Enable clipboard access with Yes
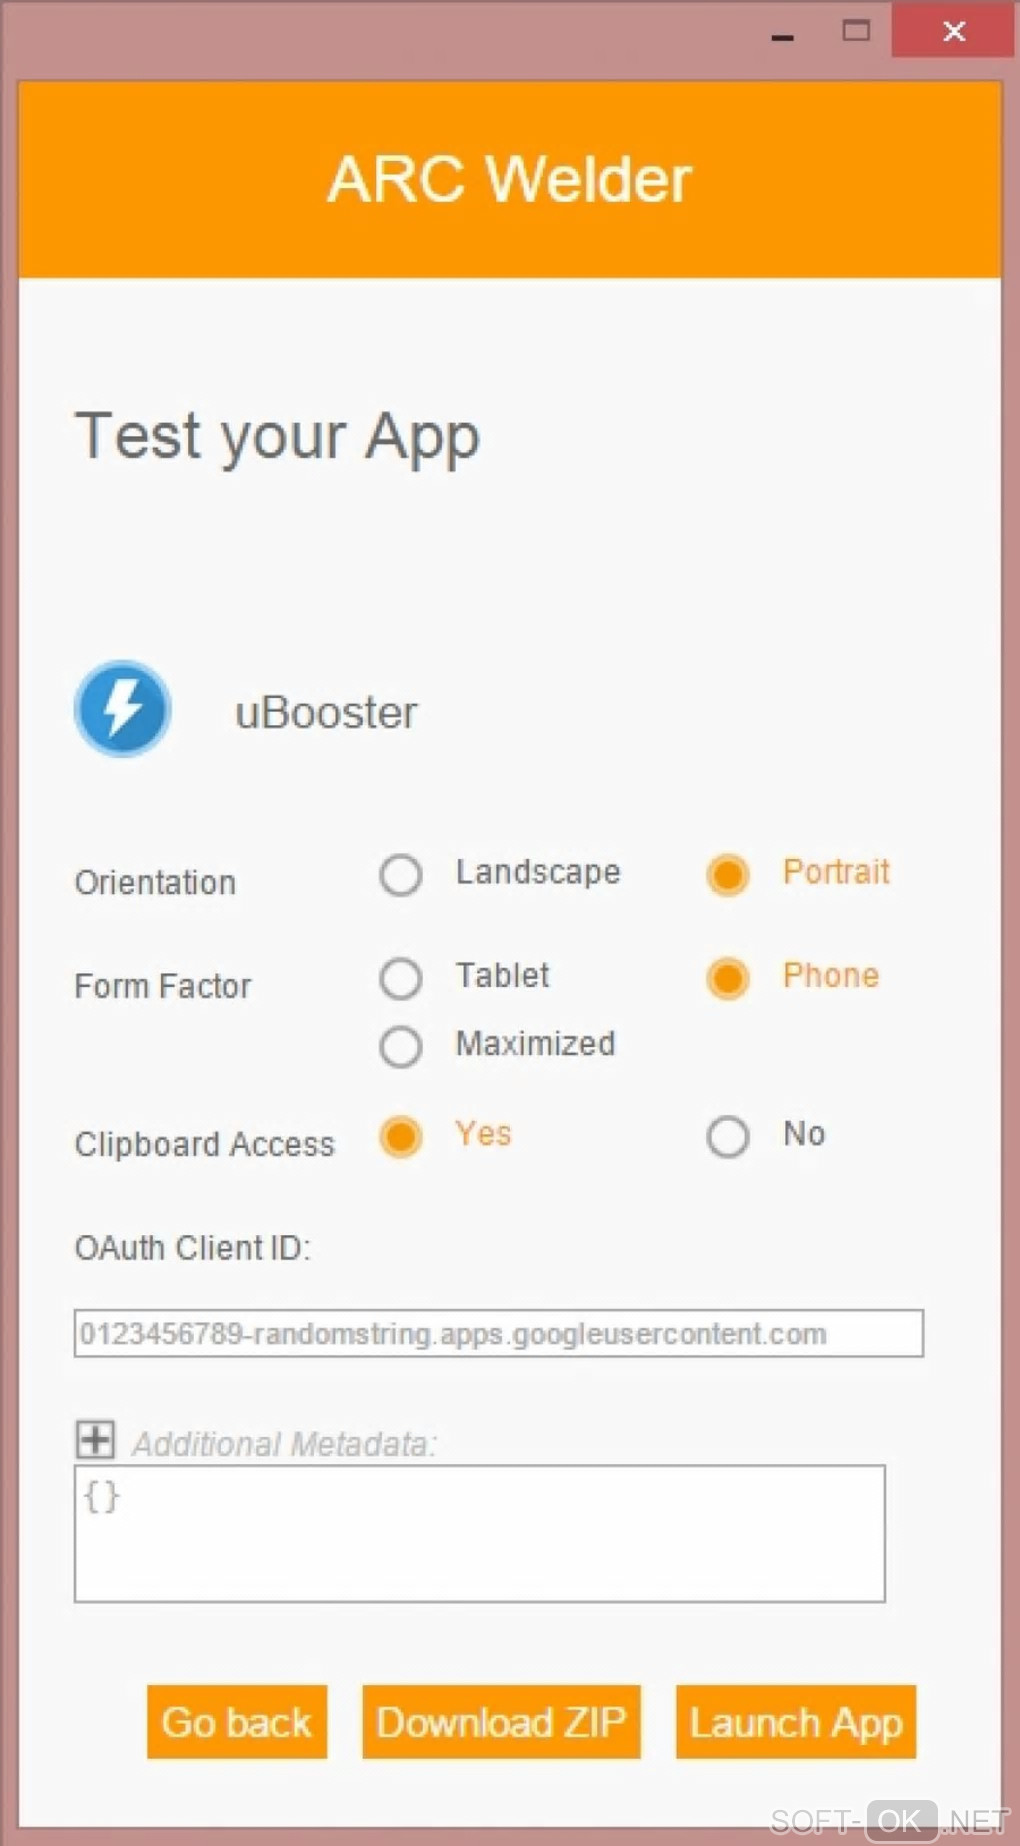The height and width of the screenshot is (1846, 1020). (x=401, y=1137)
